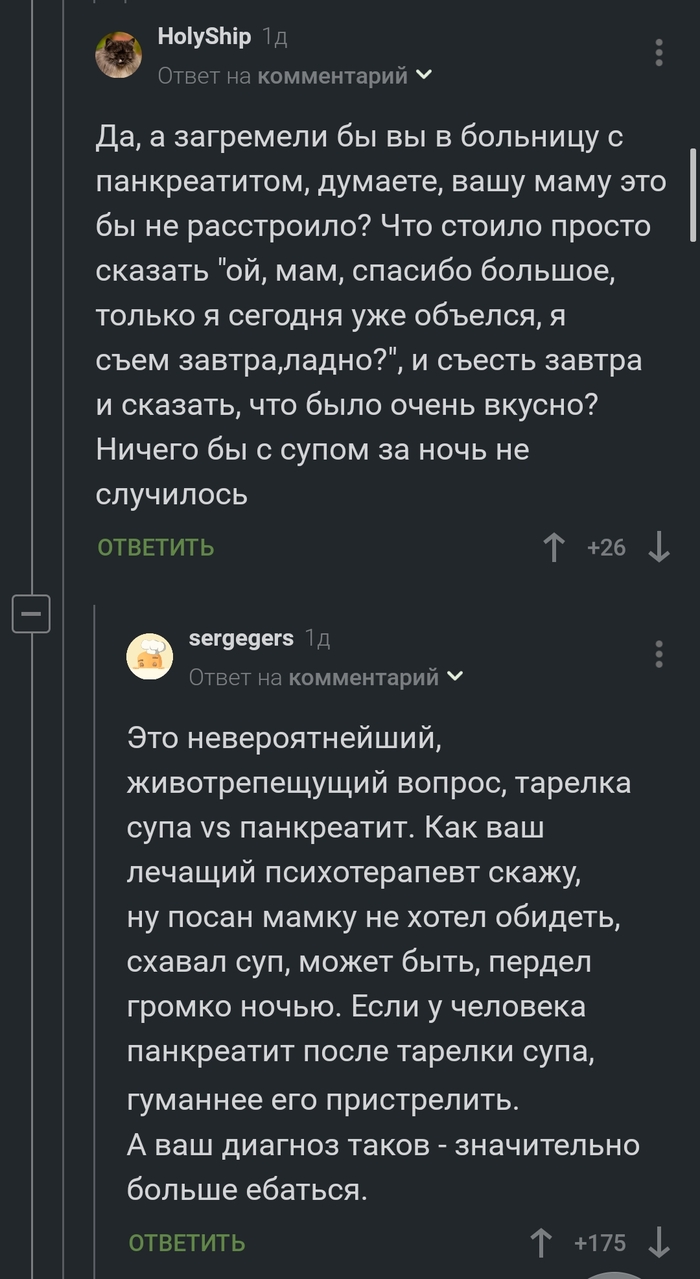700x1279 pixels.
Task: Click the 1д timestamp of sergegers' comment
Action: [317, 639]
